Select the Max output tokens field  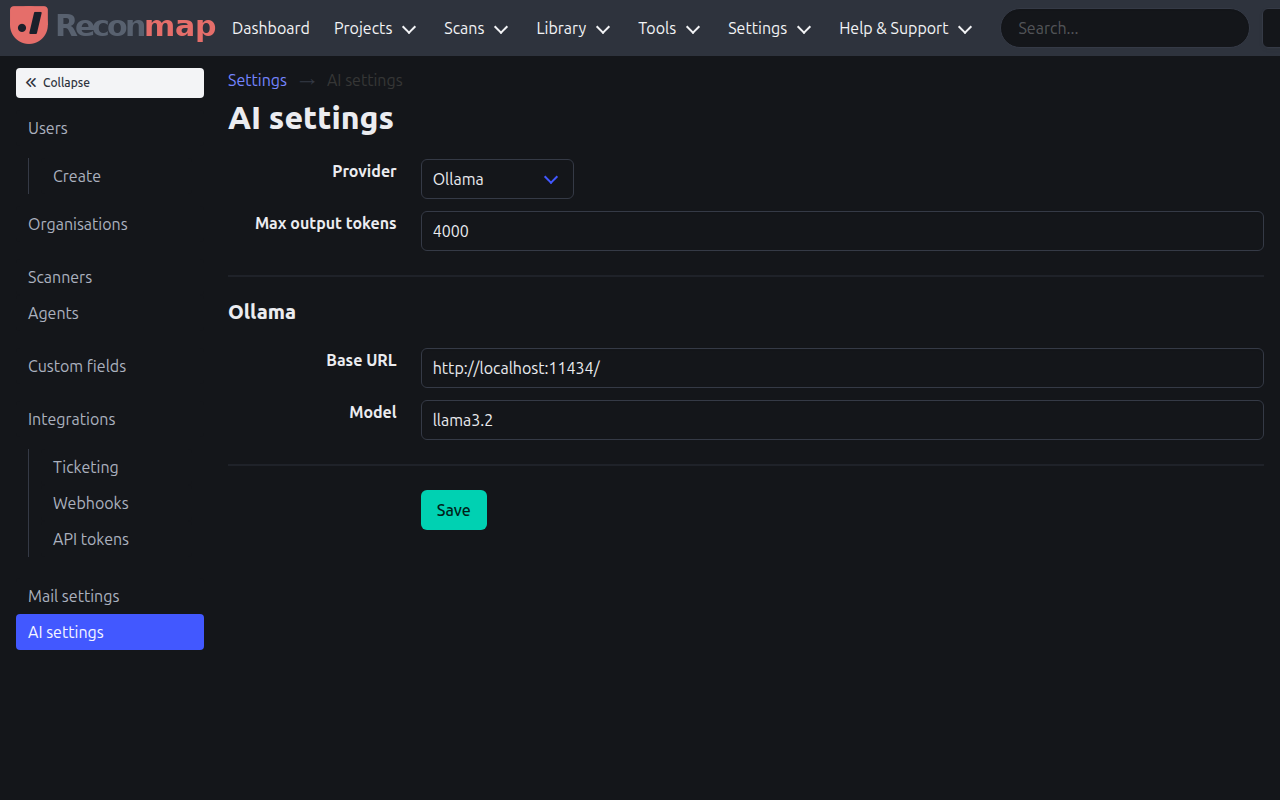[x=842, y=231]
